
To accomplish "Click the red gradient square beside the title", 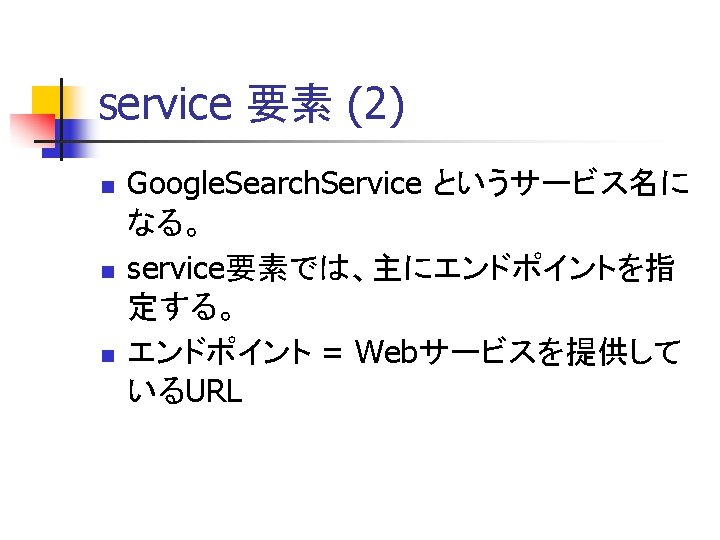I will (32, 130).
